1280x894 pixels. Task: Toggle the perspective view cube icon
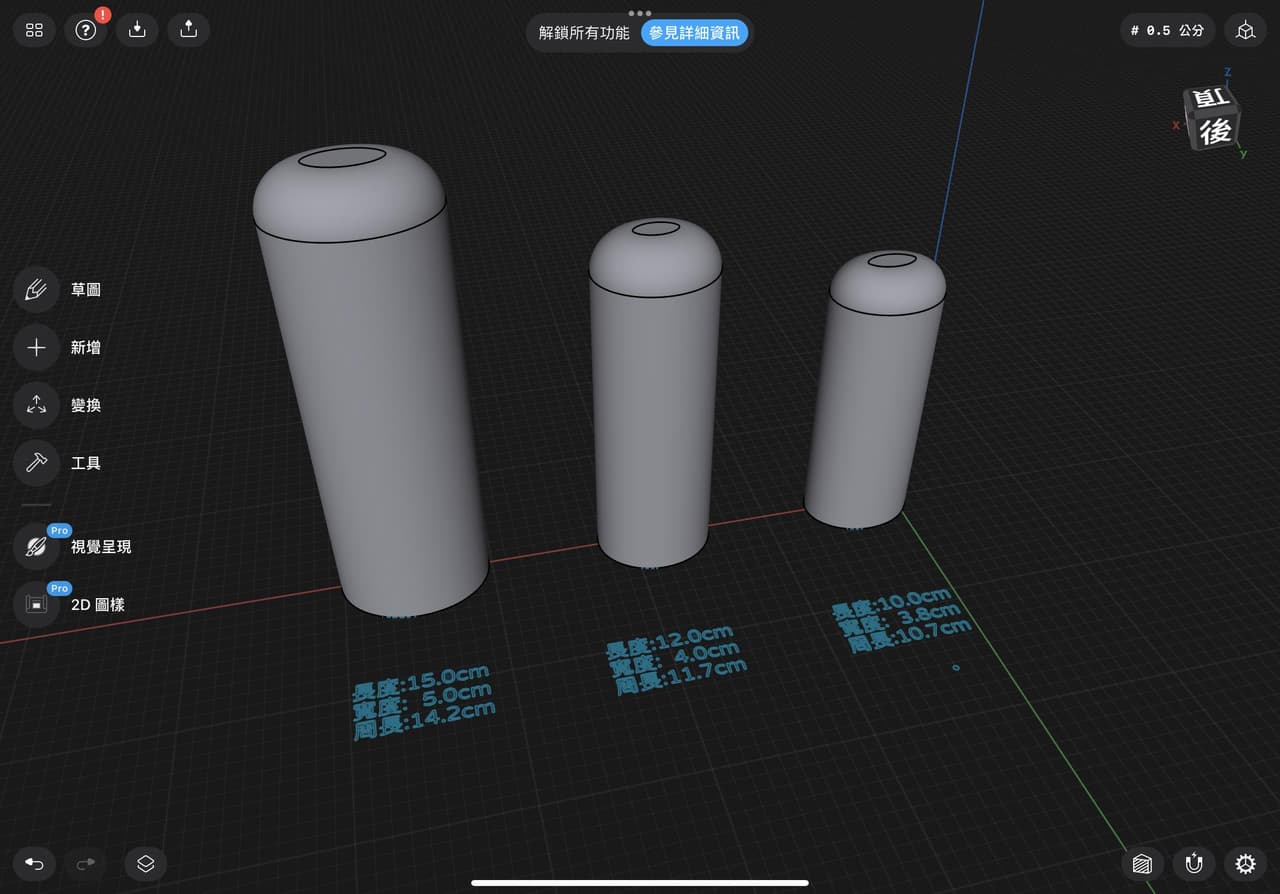point(1245,30)
